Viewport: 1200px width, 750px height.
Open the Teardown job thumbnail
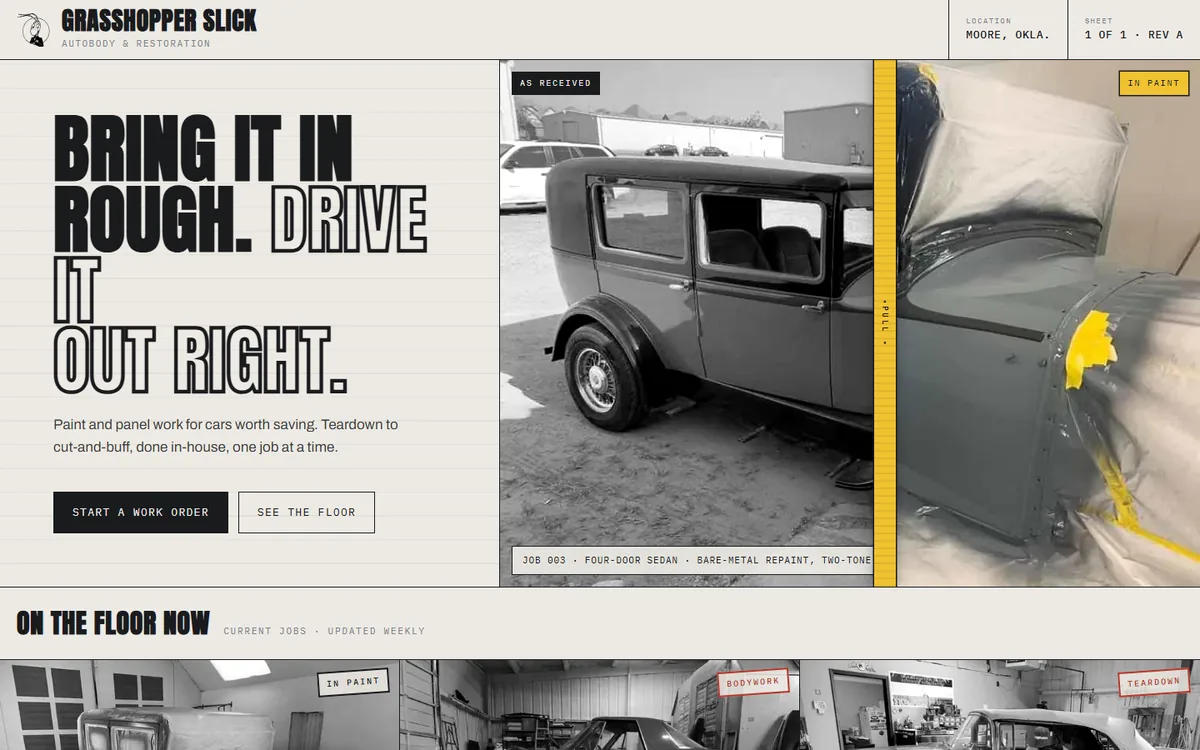(x=1000, y=705)
